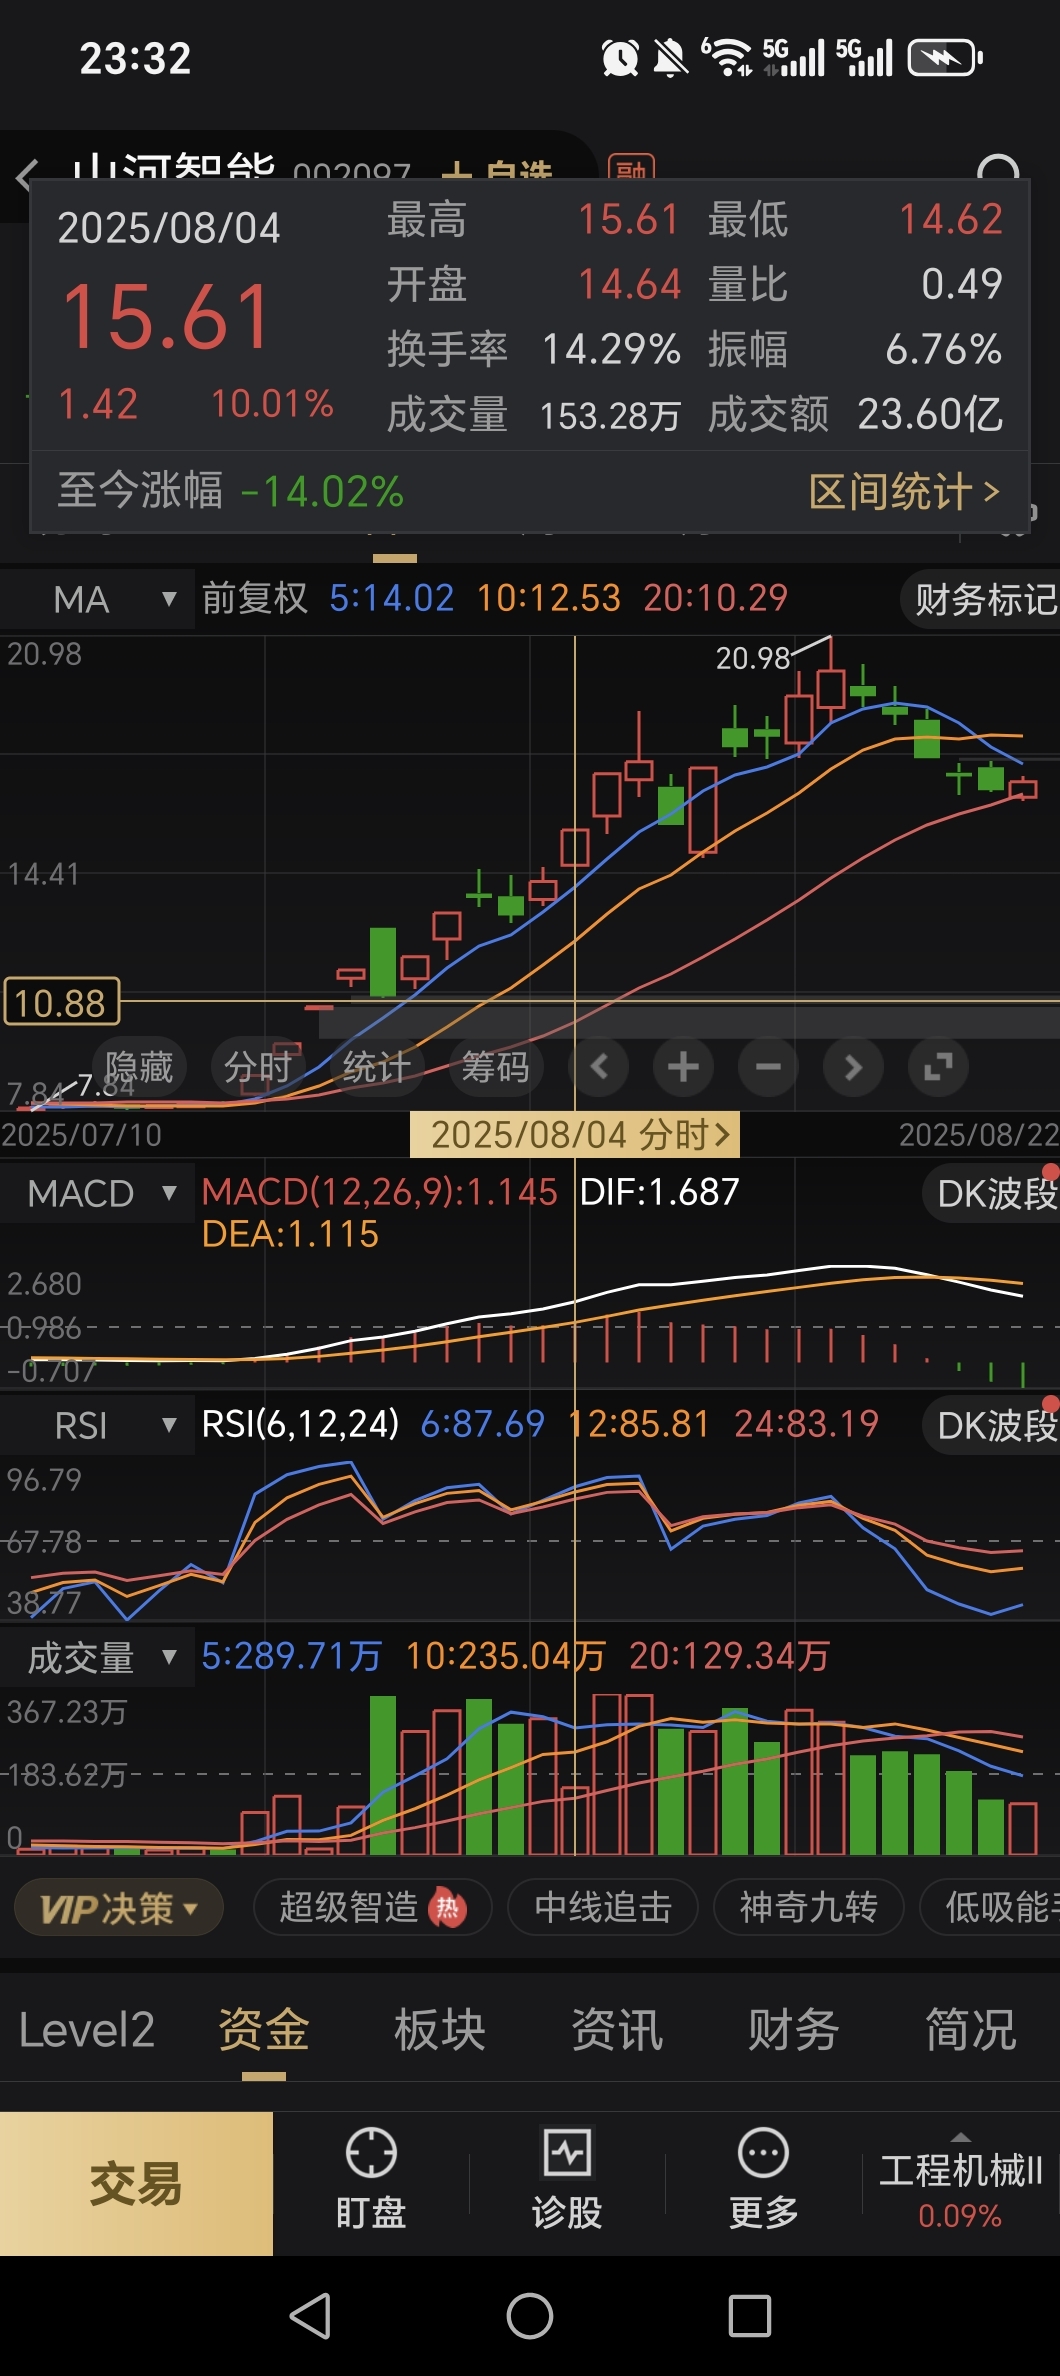Click the 7.84 low price marker

(x=105, y=1085)
